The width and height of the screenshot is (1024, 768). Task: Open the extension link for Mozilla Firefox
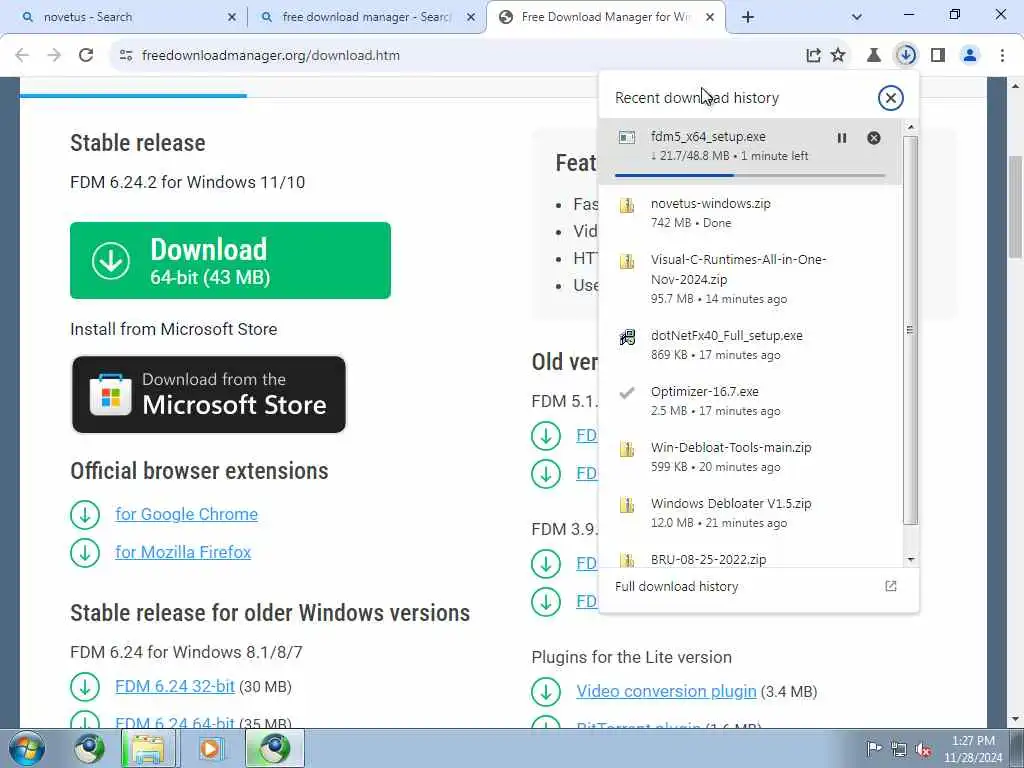pyautogui.click(x=183, y=552)
